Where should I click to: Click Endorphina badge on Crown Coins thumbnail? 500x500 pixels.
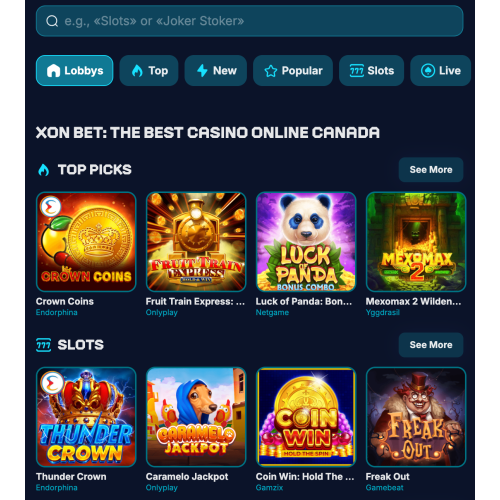(x=50, y=207)
